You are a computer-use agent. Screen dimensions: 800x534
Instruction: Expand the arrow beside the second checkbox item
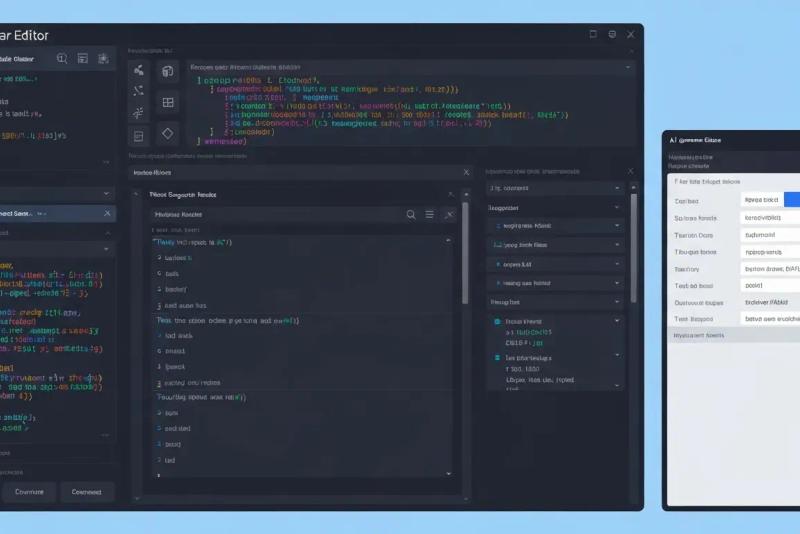pos(617,355)
